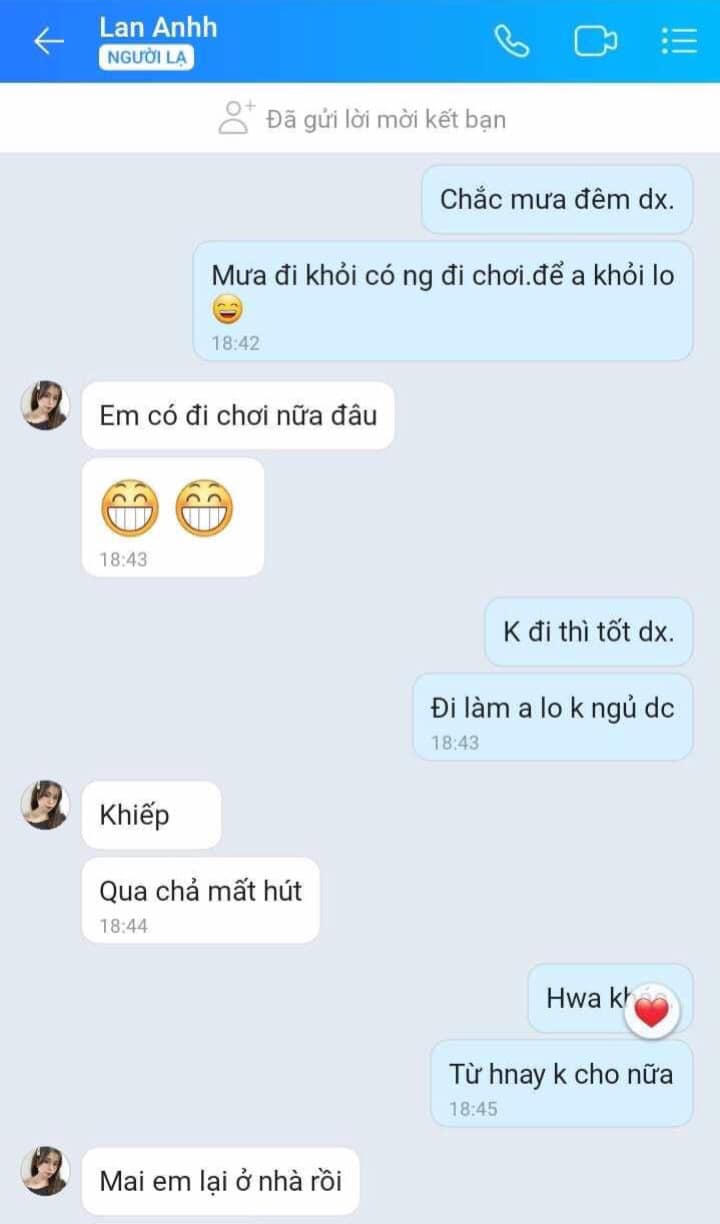This screenshot has height=1224, width=720.
Task: Select the 'Đi làm a lo k ngủ dc' message
Action: point(552,715)
